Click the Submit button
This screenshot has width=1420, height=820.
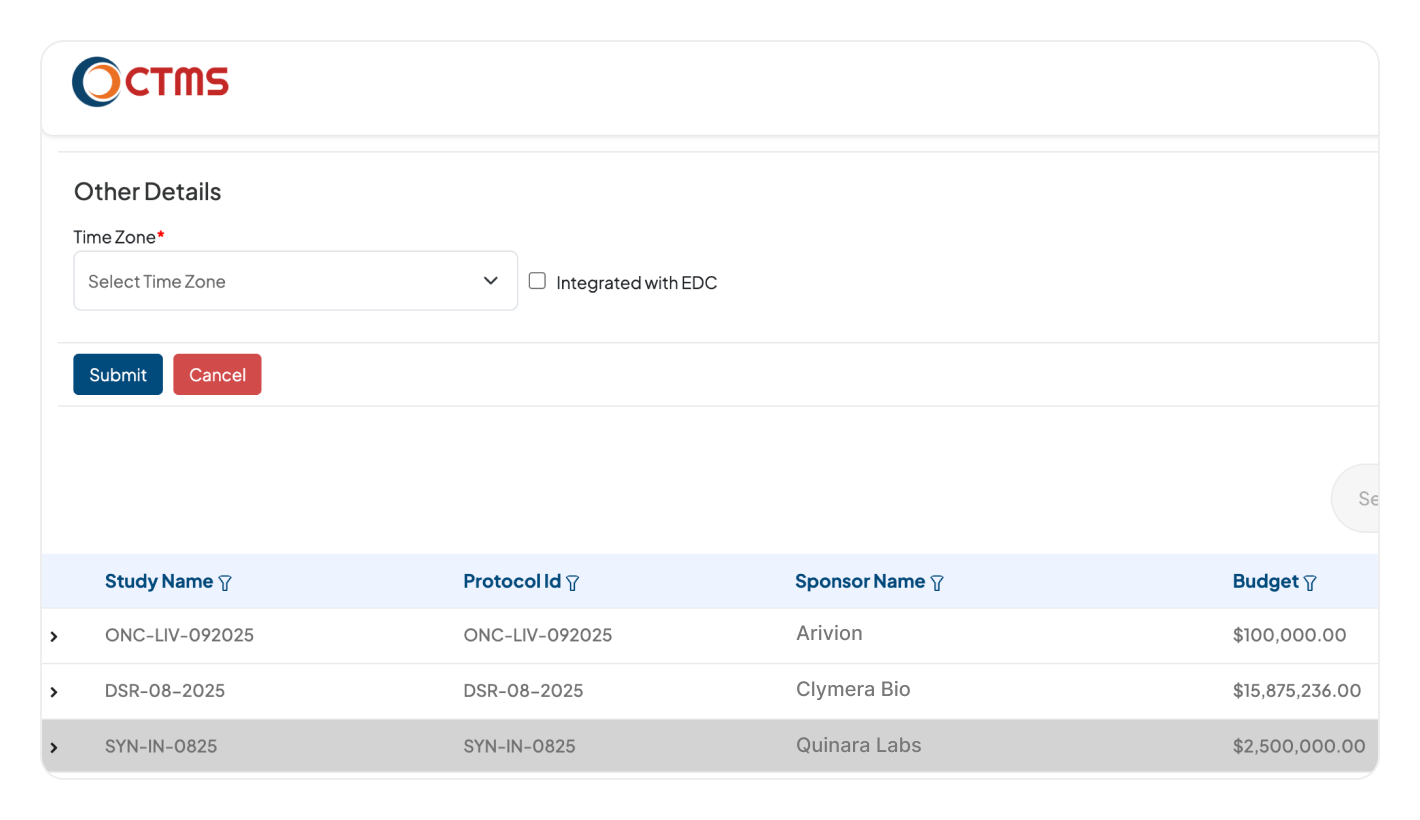(x=117, y=374)
